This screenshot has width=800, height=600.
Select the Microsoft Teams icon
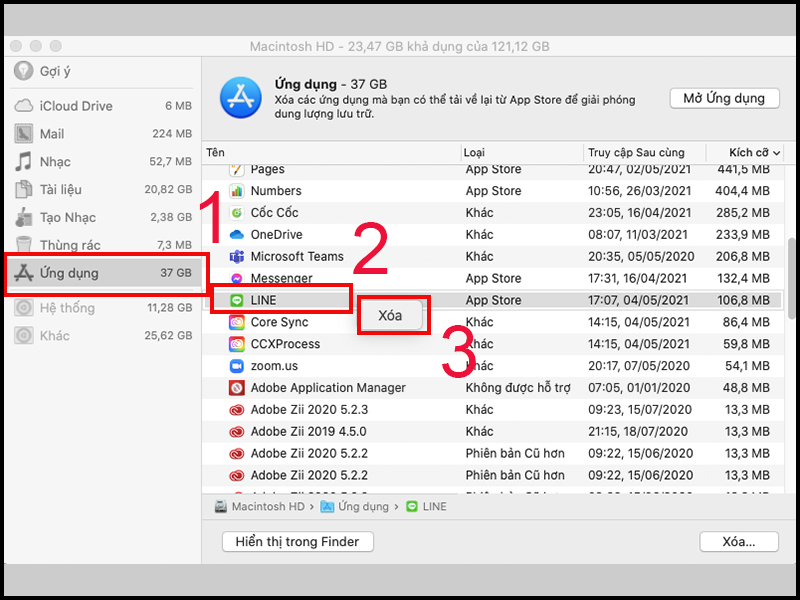point(236,257)
